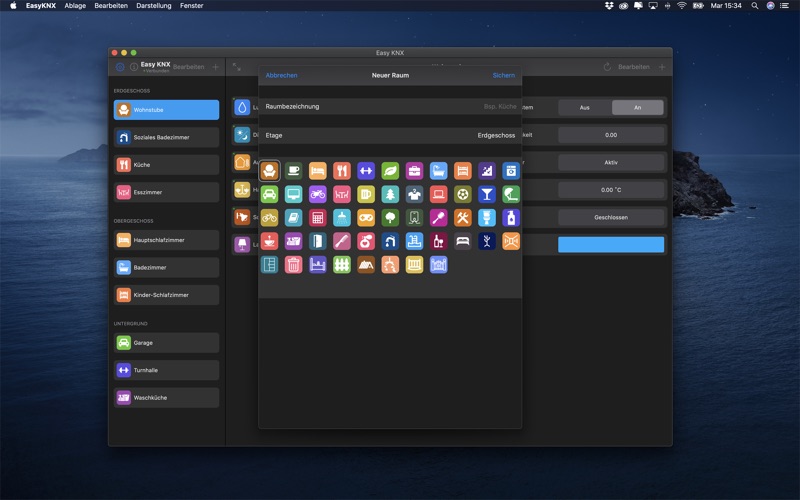800x500 pixels.
Task: Select the green leaf room icon
Action: (x=390, y=171)
